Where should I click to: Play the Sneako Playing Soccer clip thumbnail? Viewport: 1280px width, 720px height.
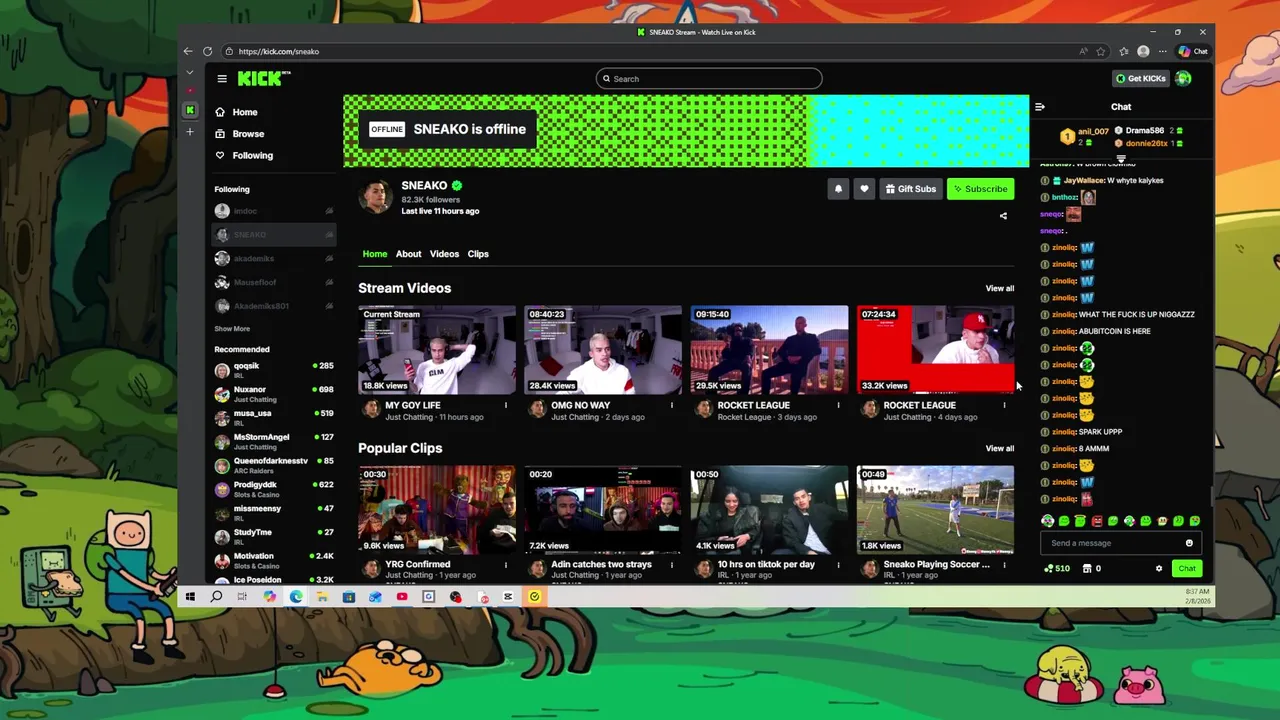tap(935, 510)
